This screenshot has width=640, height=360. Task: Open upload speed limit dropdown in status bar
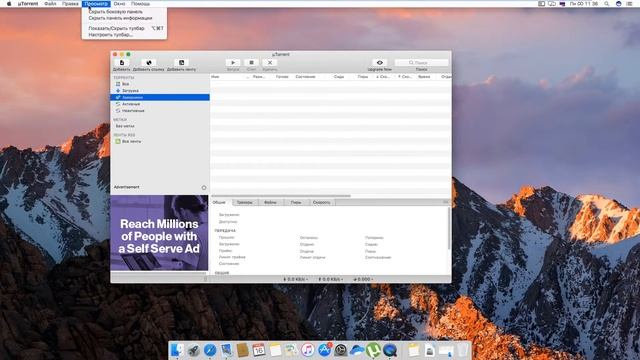(331, 279)
